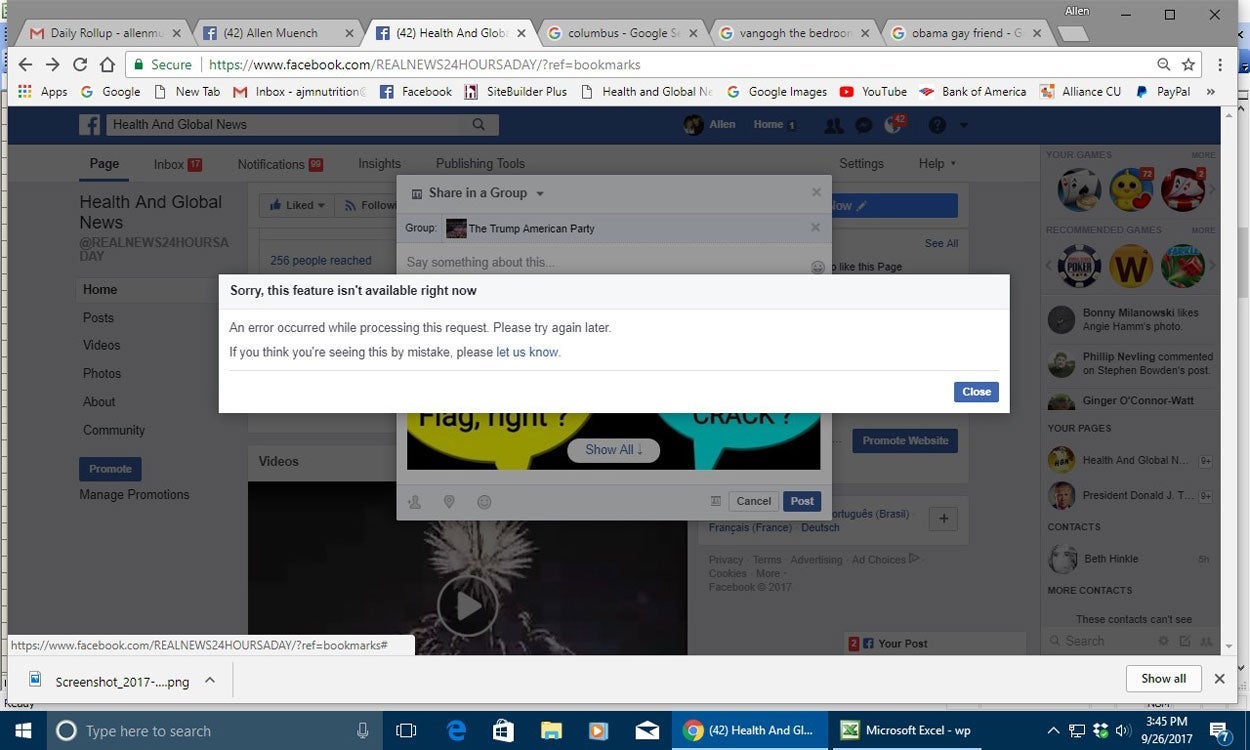
Task: Open chat with Beth Hinkle
Action: coord(1131,559)
